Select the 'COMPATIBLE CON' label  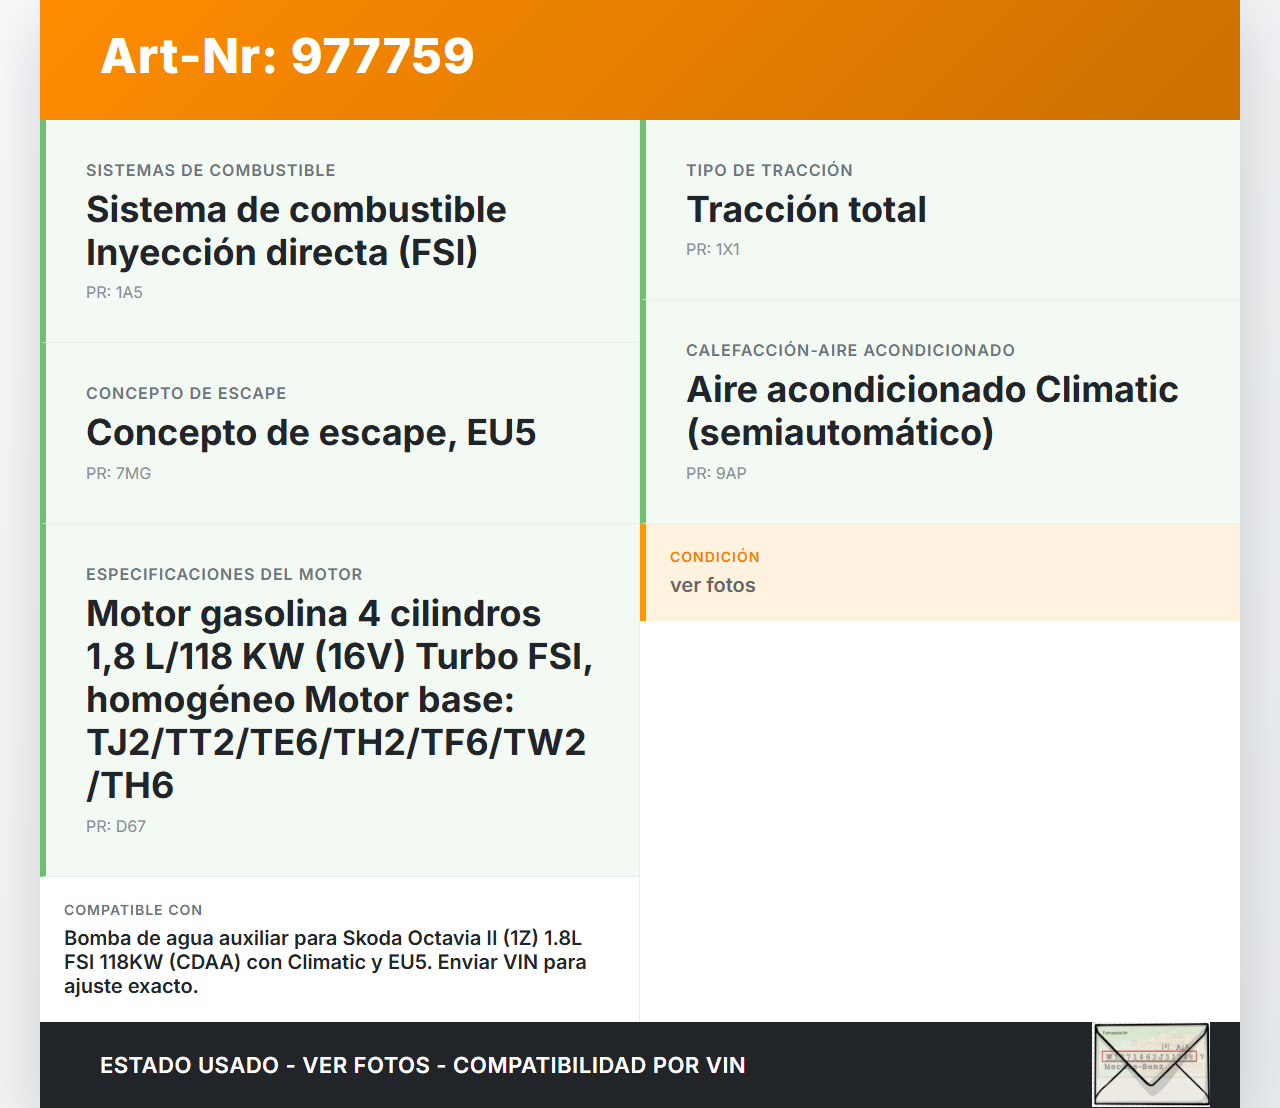point(133,911)
